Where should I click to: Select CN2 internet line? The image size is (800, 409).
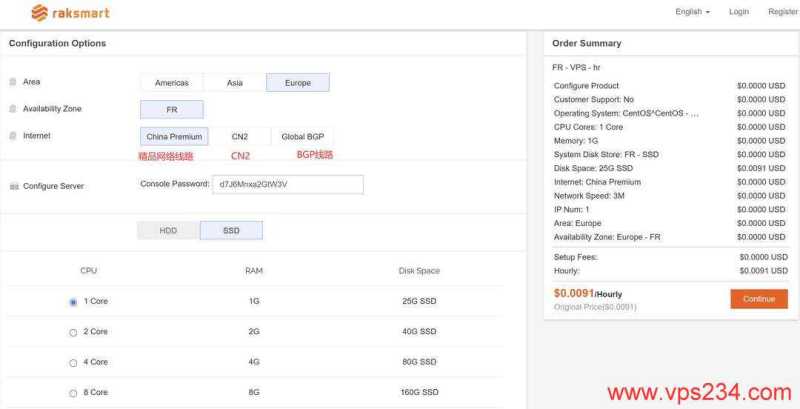pos(240,137)
